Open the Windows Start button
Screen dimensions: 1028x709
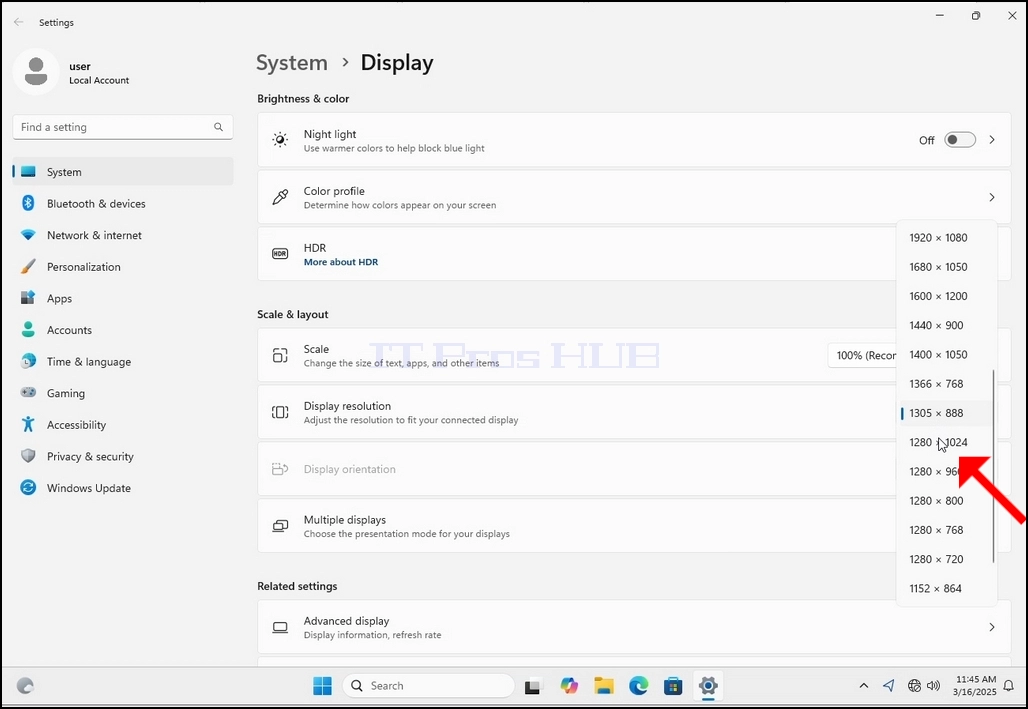(323, 686)
